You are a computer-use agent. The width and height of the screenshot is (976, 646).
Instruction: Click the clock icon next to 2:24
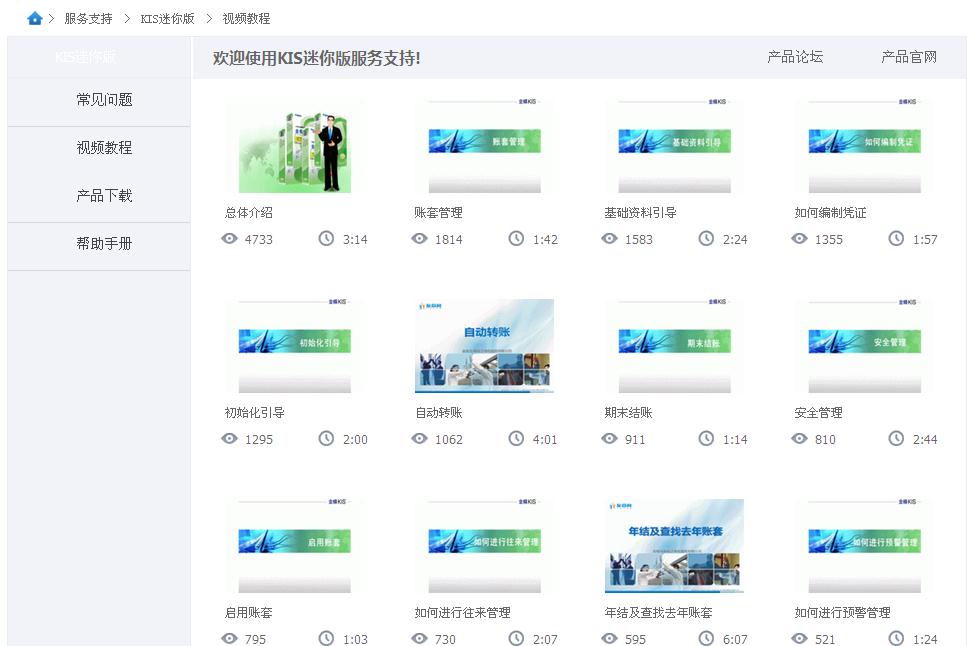point(706,238)
